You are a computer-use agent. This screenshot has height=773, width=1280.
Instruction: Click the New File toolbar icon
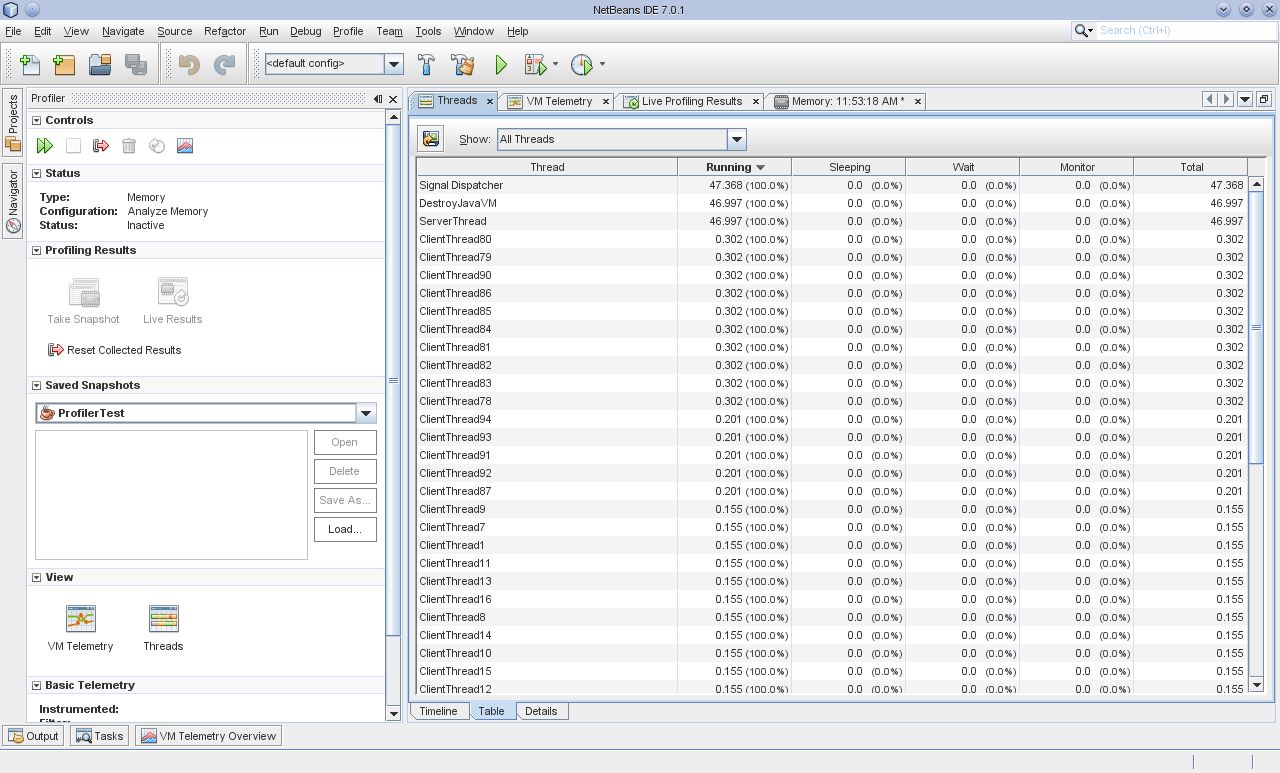click(30, 64)
